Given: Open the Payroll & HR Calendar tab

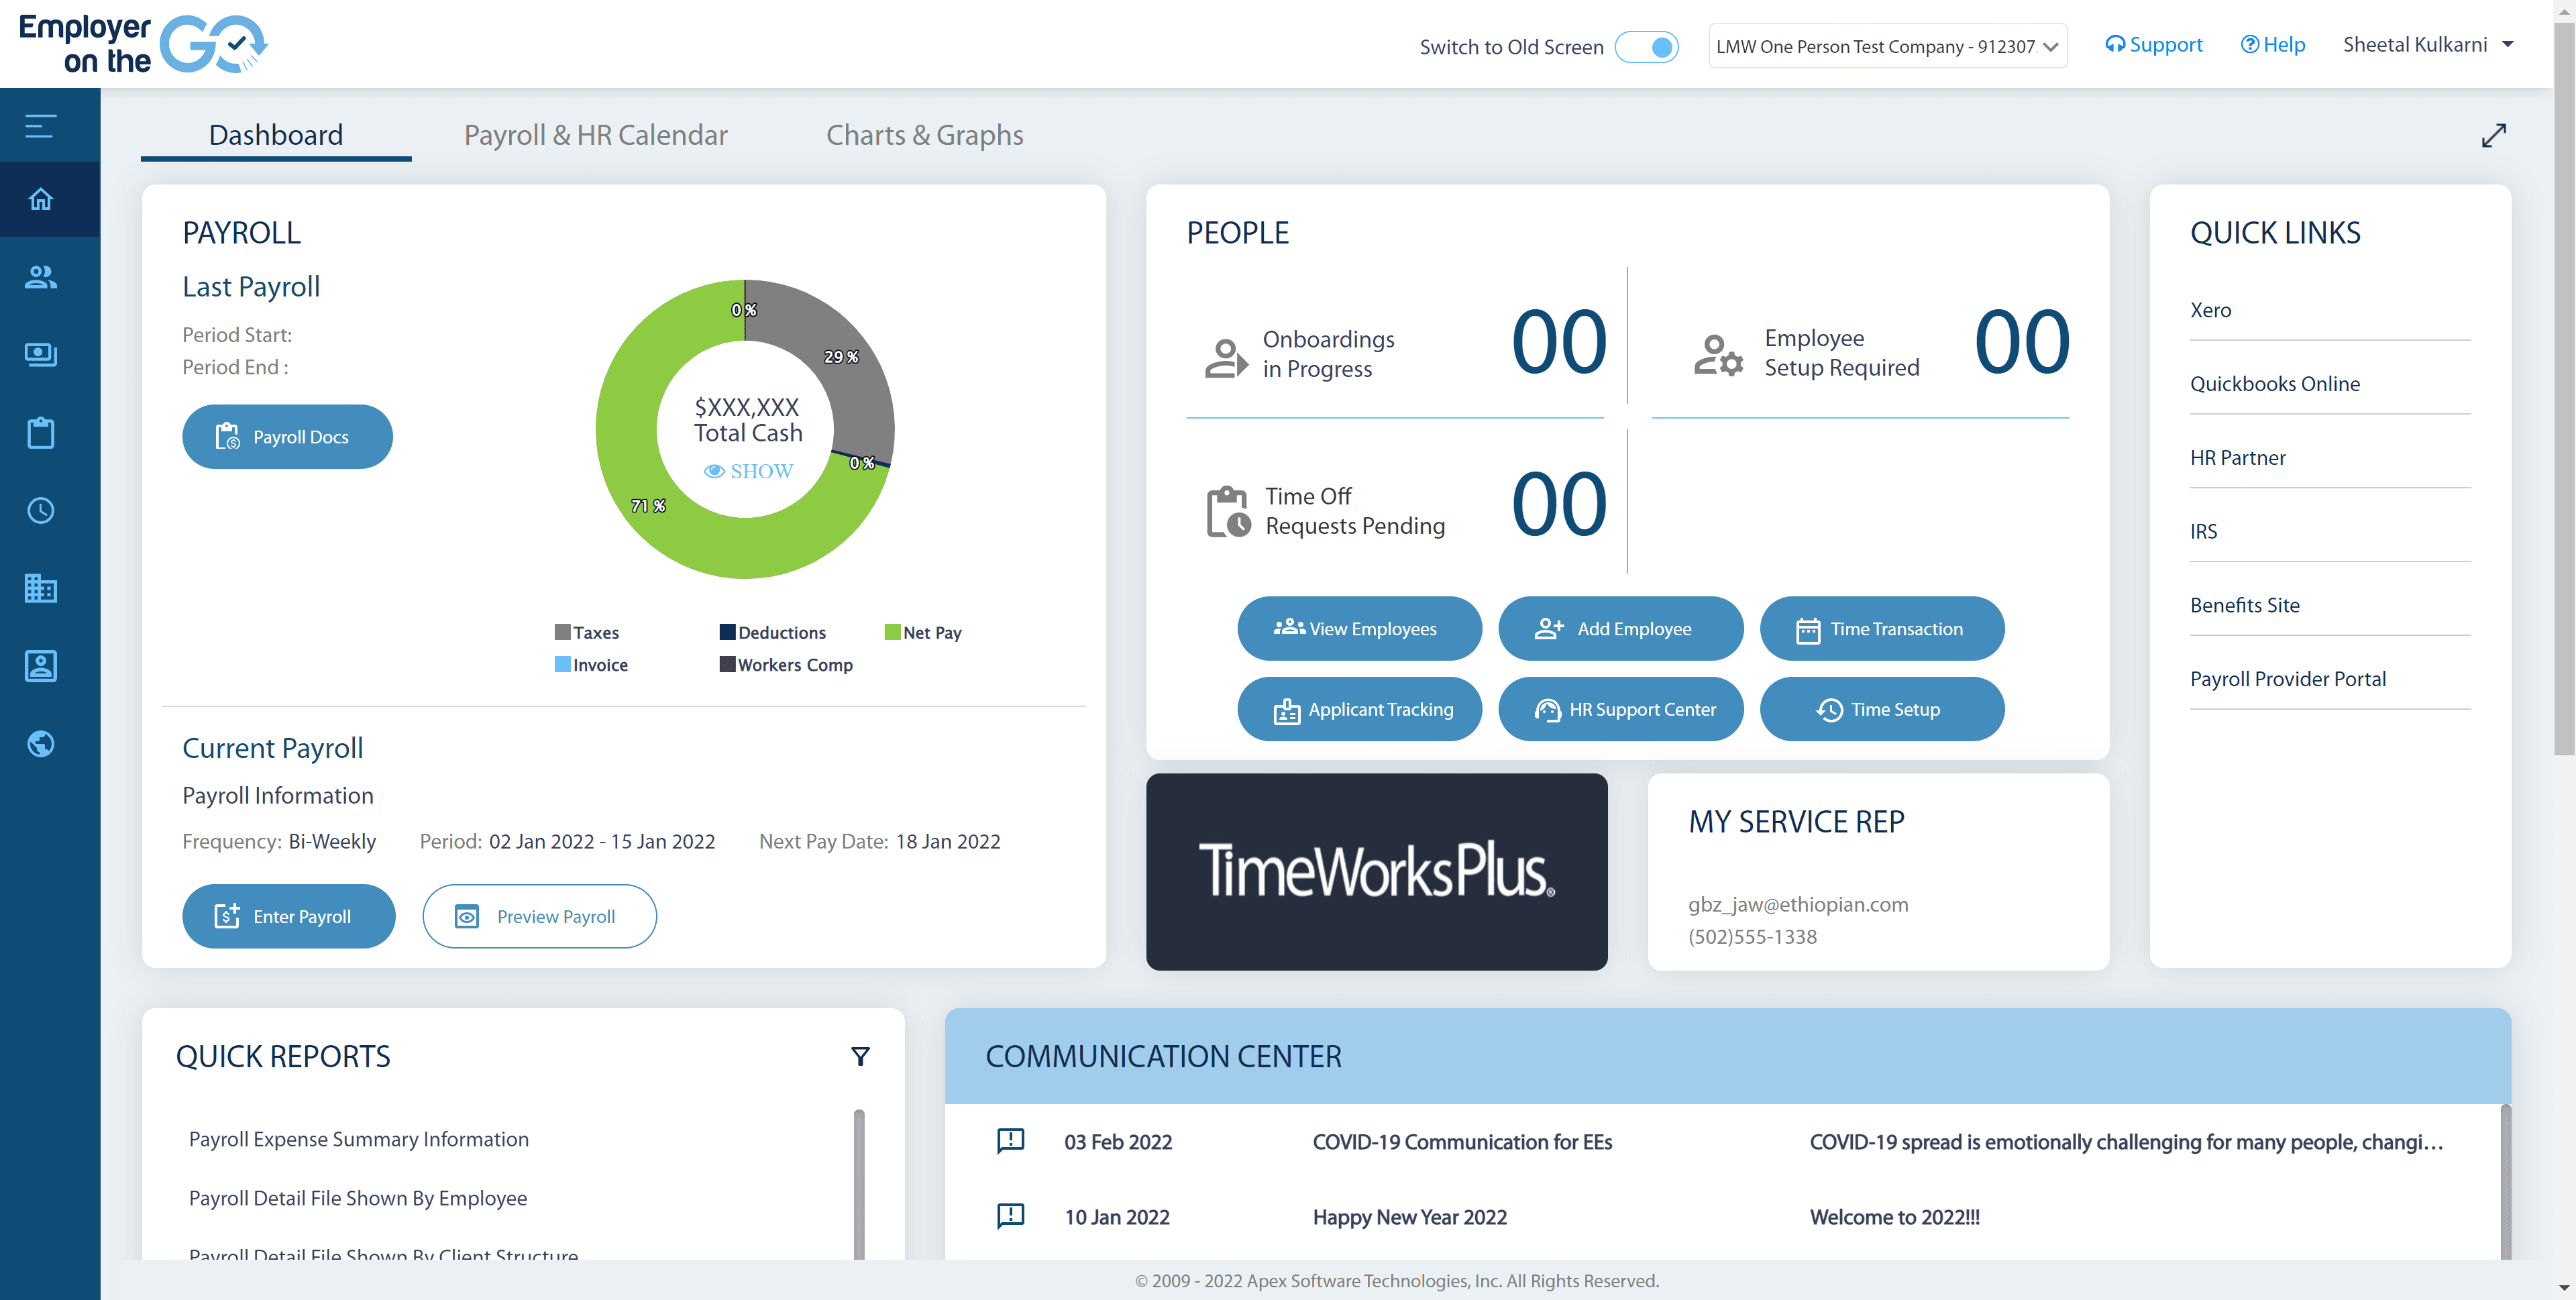Looking at the screenshot, I should [595, 134].
